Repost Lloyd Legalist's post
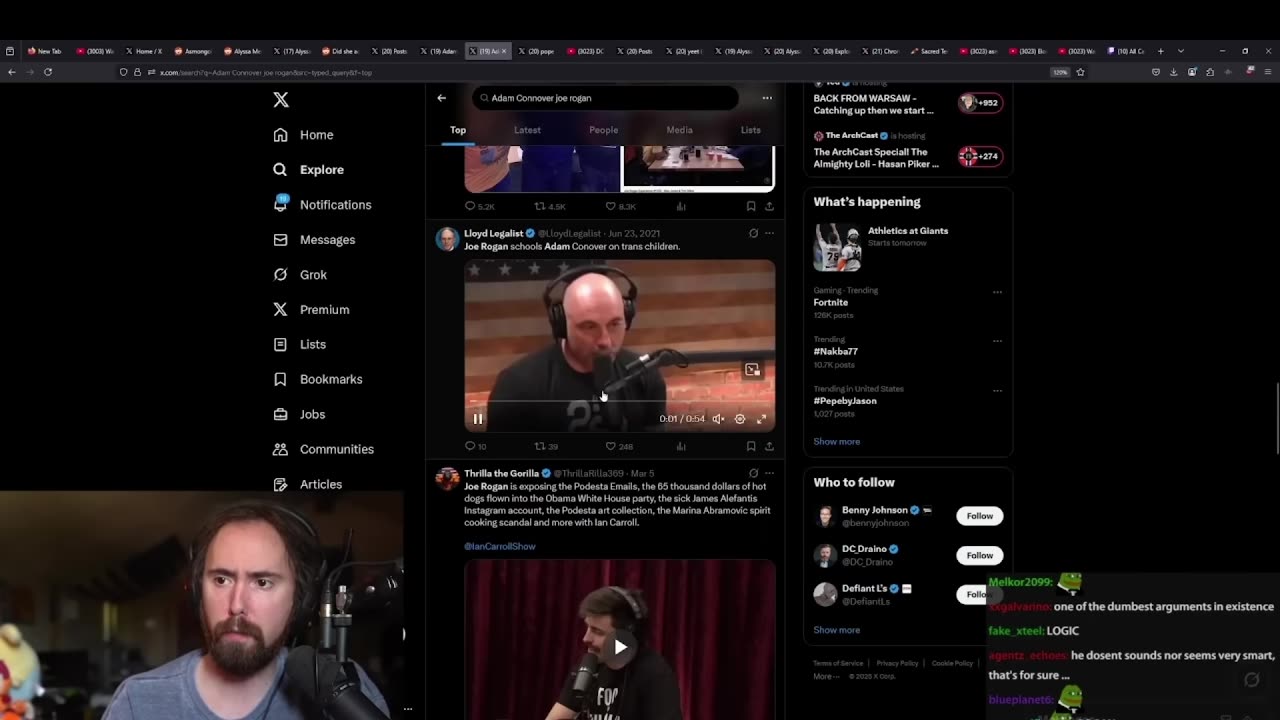 tap(546, 446)
